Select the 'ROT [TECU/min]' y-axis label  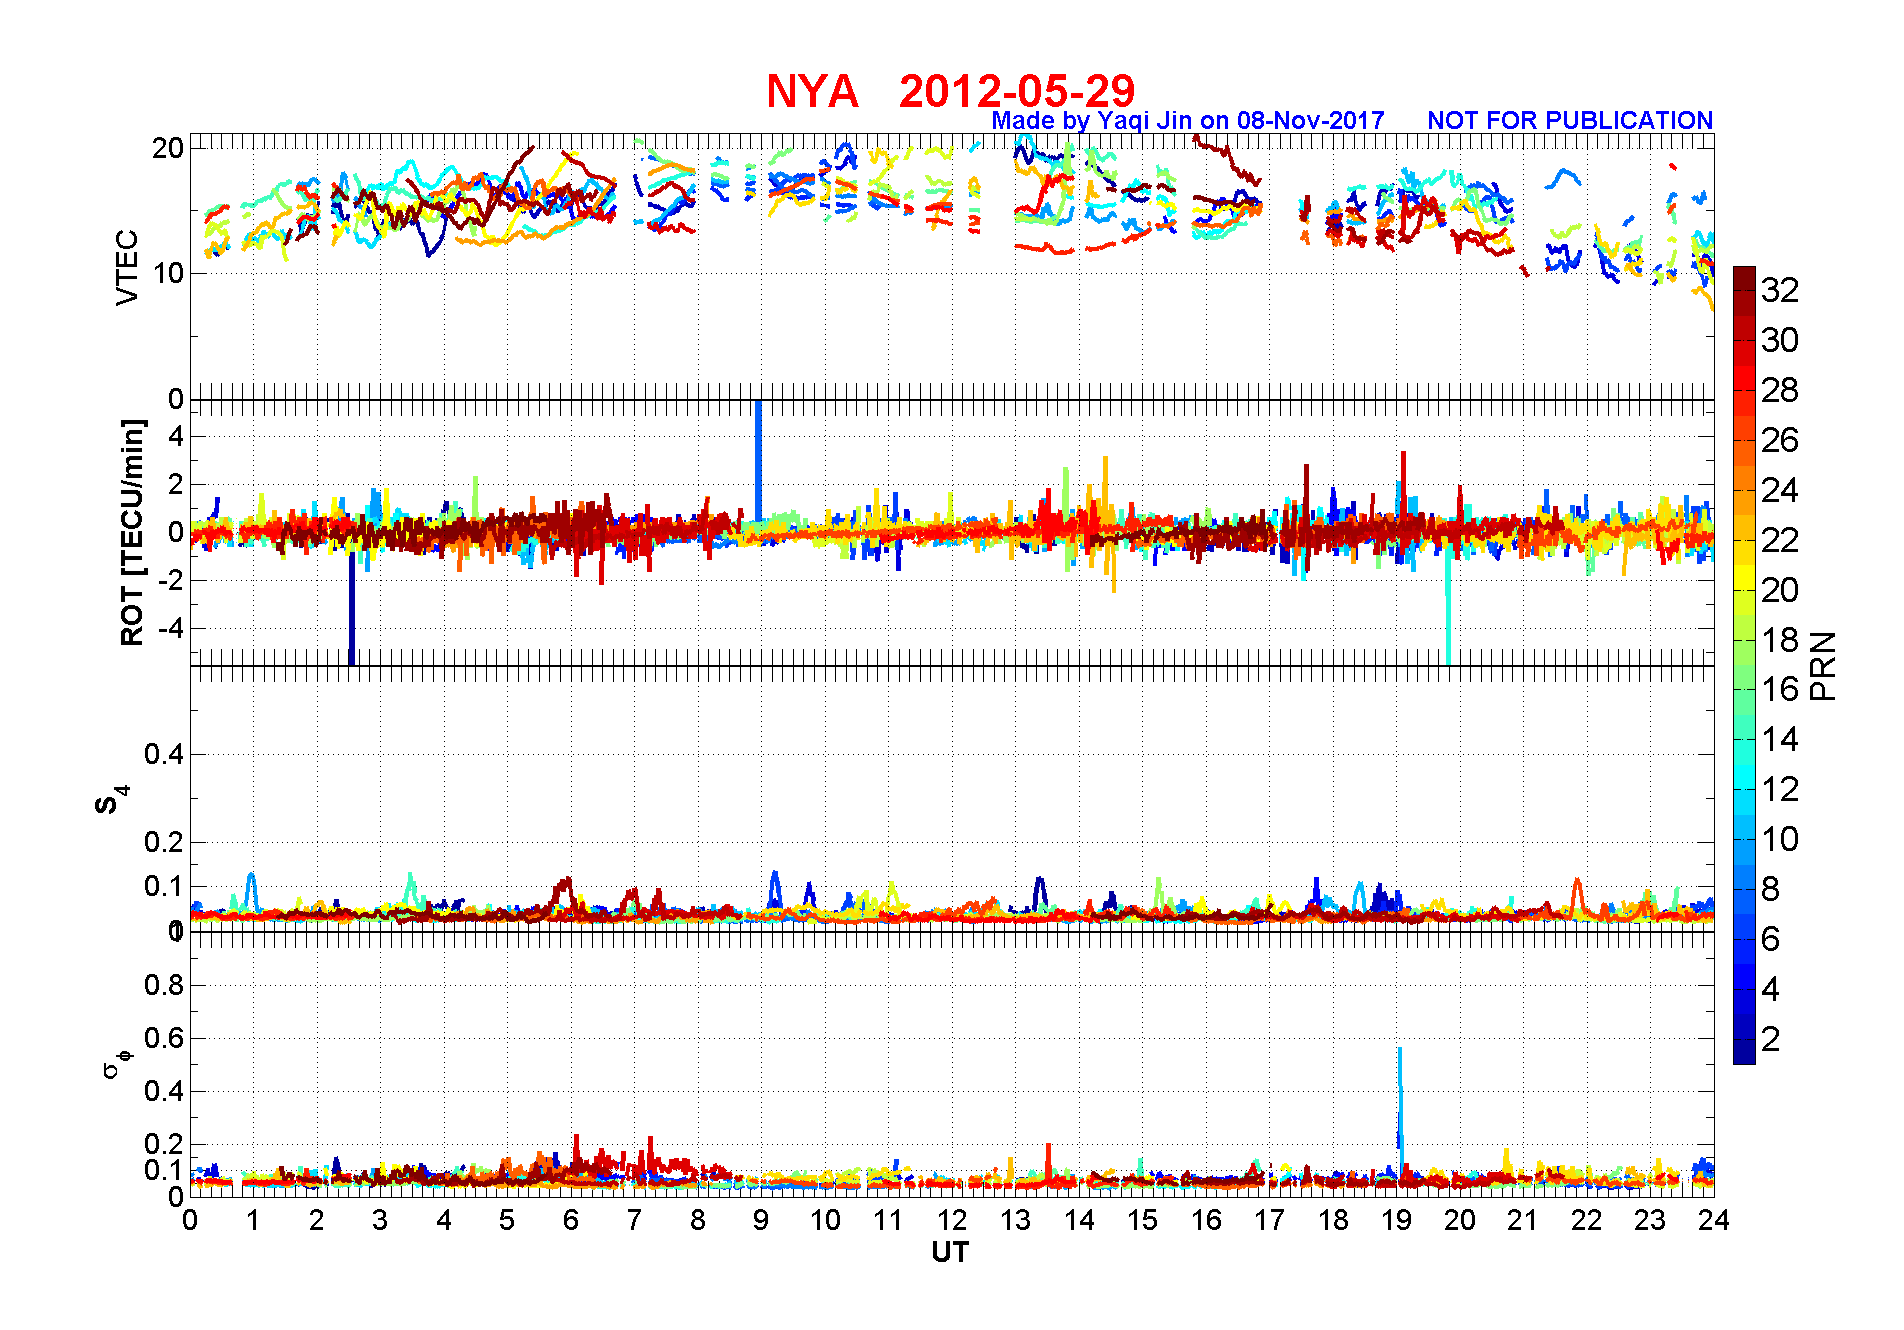[132, 533]
